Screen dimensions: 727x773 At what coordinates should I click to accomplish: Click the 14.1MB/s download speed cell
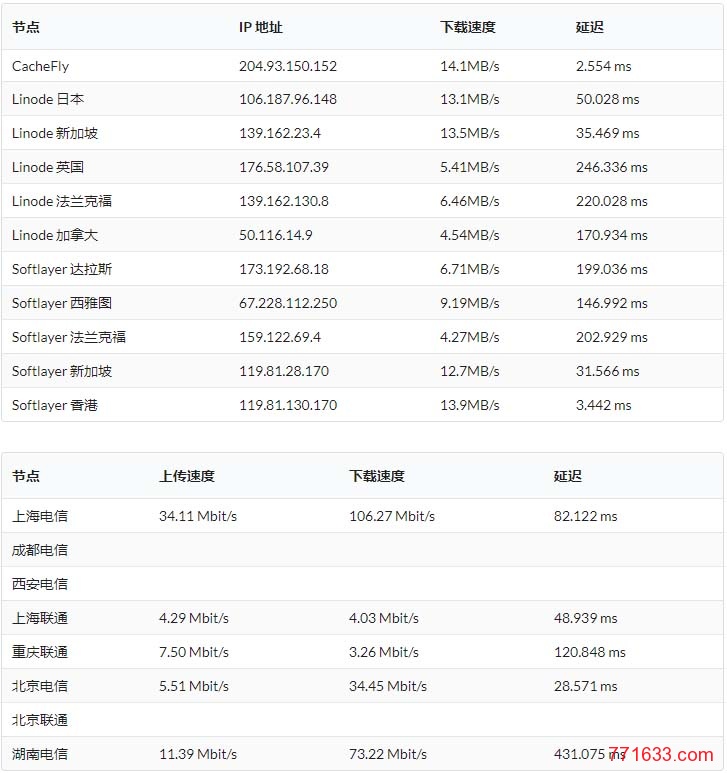click(x=469, y=66)
